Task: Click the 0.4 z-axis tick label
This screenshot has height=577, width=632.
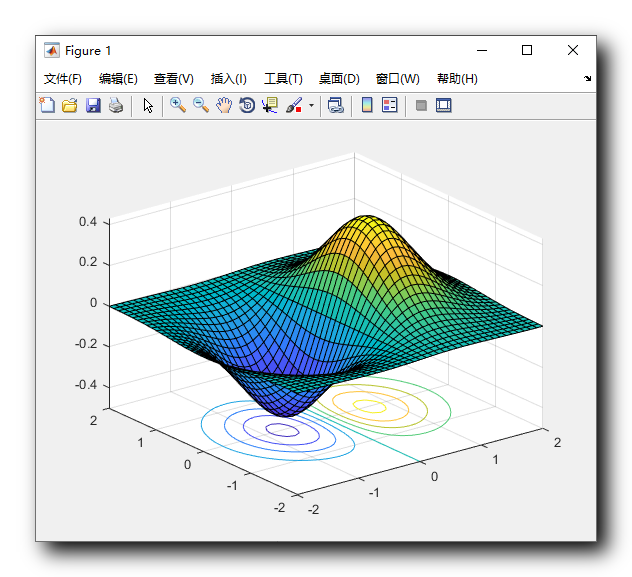Action: [88, 222]
